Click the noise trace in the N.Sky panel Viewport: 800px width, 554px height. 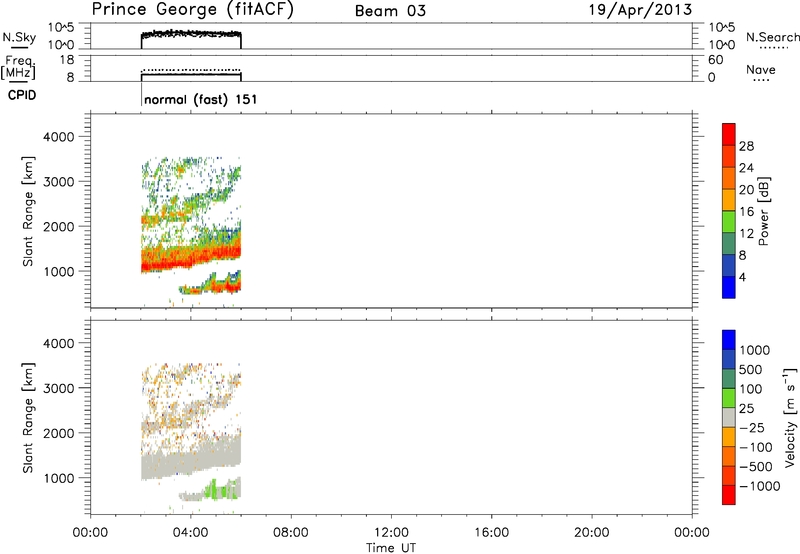[x=191, y=34]
